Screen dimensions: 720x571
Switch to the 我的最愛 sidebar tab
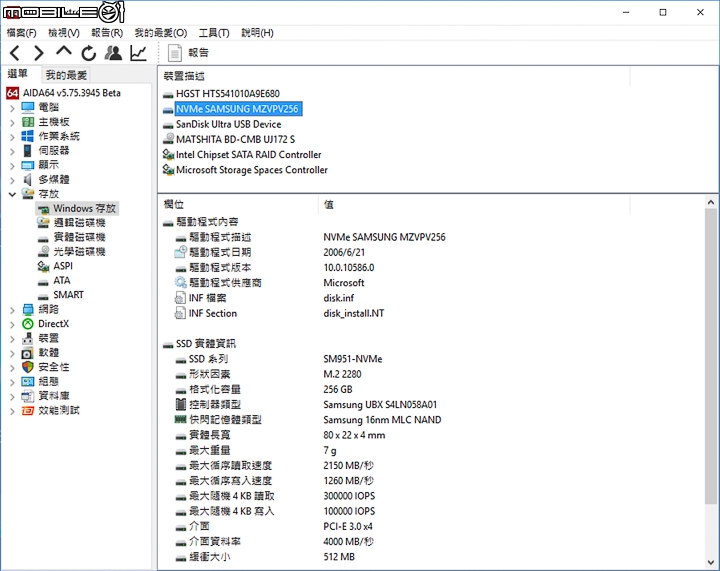point(66,75)
